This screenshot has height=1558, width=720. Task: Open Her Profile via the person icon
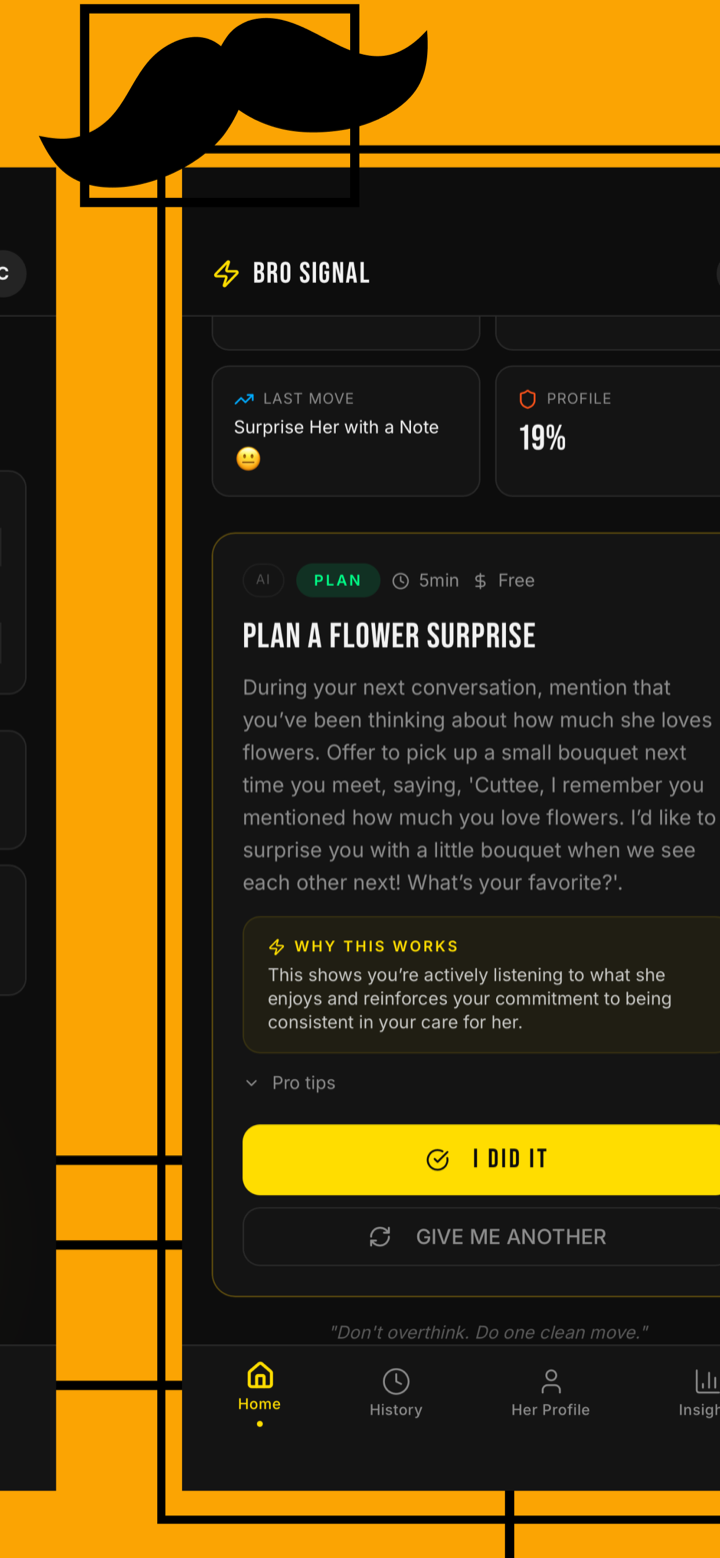[551, 1381]
